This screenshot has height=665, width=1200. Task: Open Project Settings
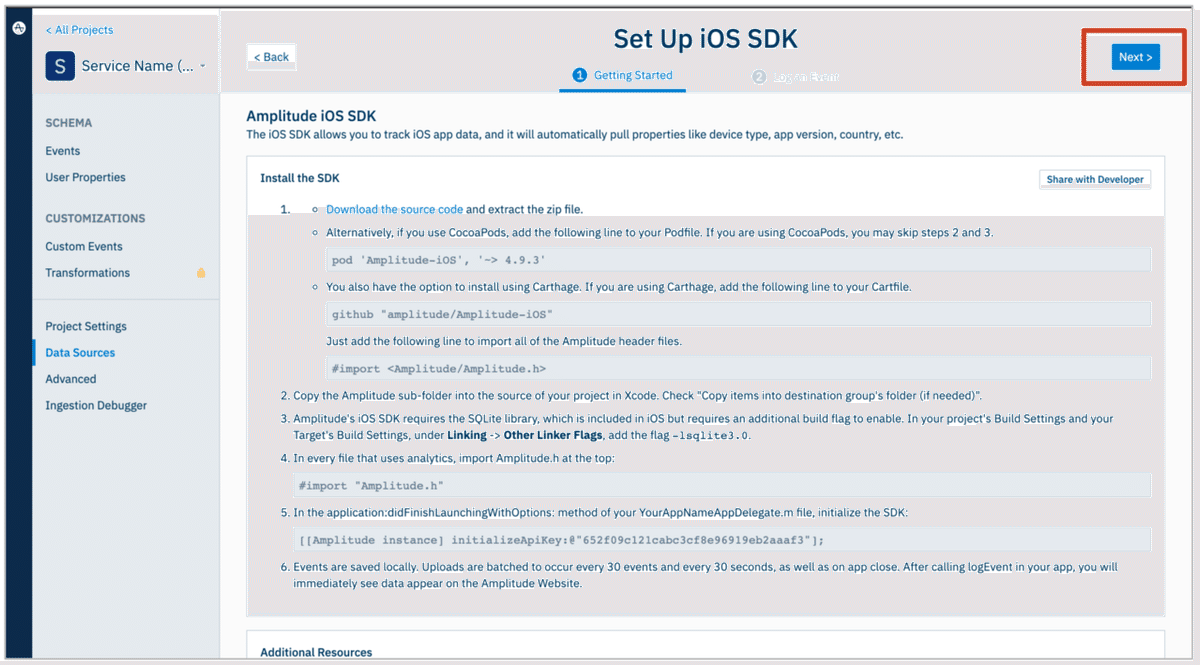tap(86, 326)
